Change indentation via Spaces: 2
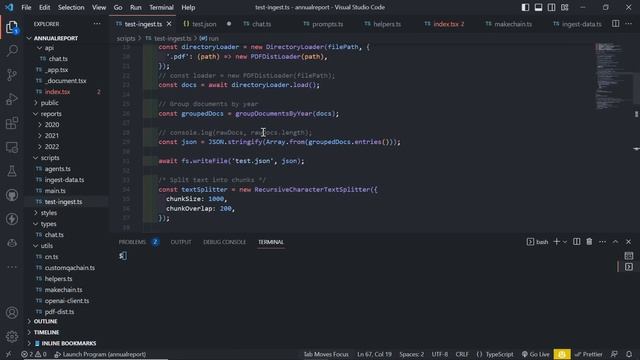Screen dimensions: 640x360 point(411,354)
